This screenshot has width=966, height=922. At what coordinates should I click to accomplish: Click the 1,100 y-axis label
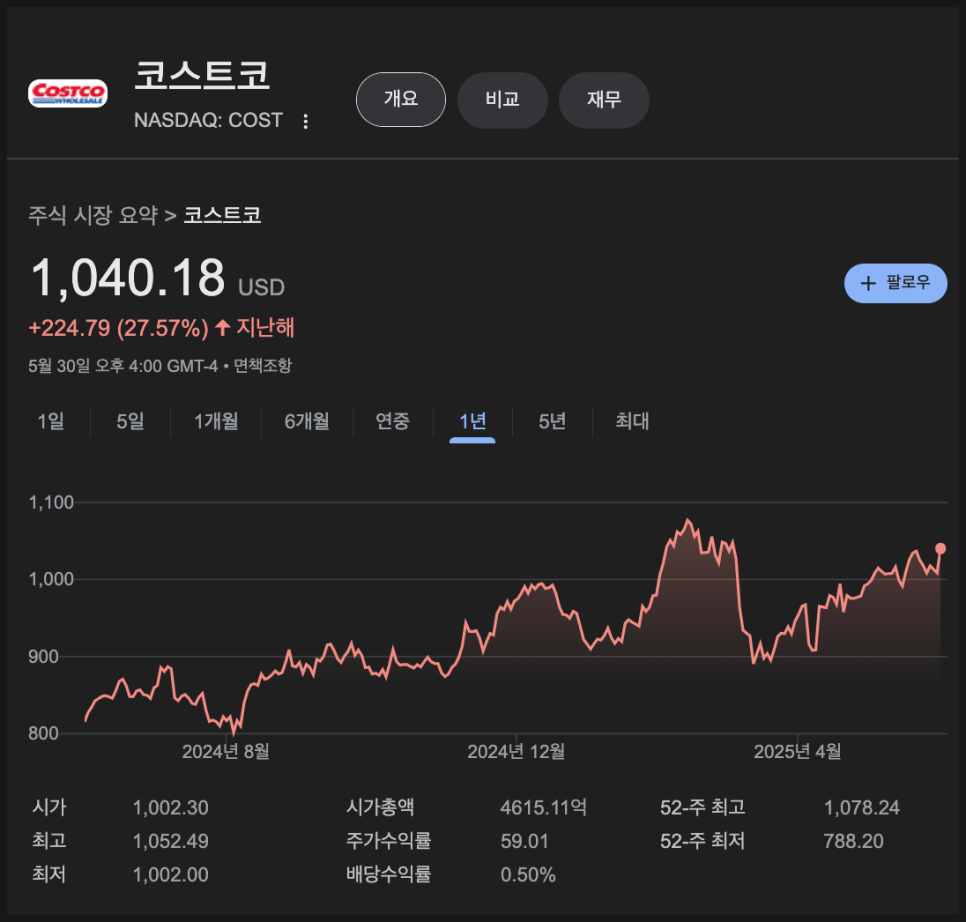(51, 503)
